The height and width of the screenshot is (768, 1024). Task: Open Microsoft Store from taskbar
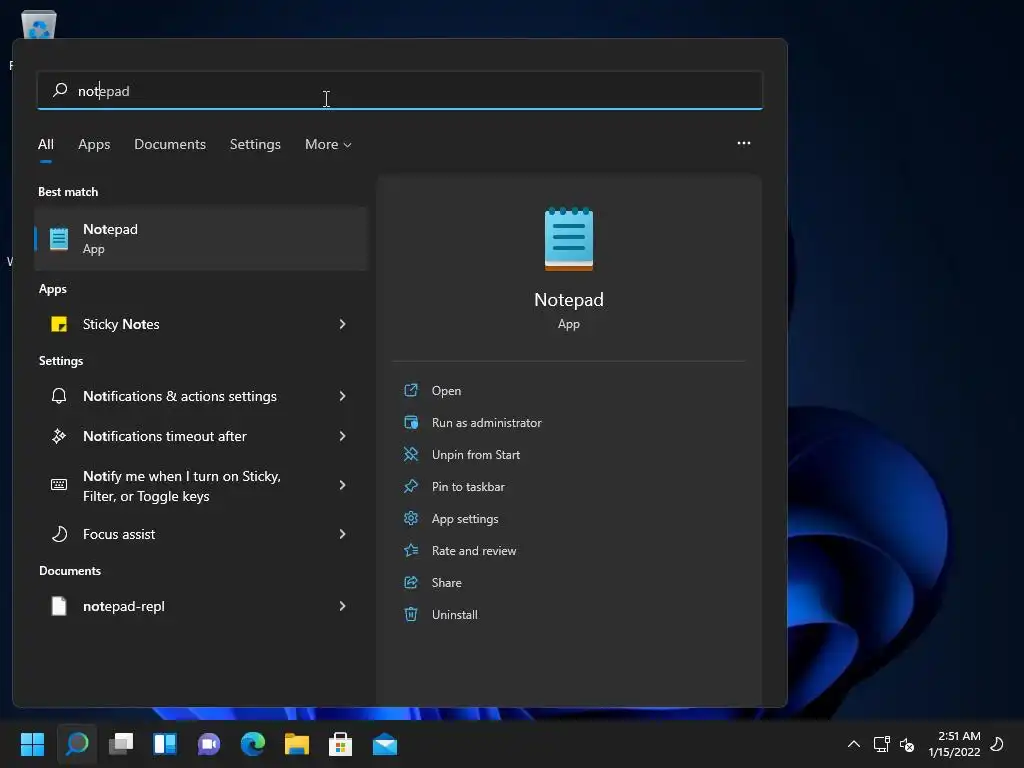(x=340, y=744)
